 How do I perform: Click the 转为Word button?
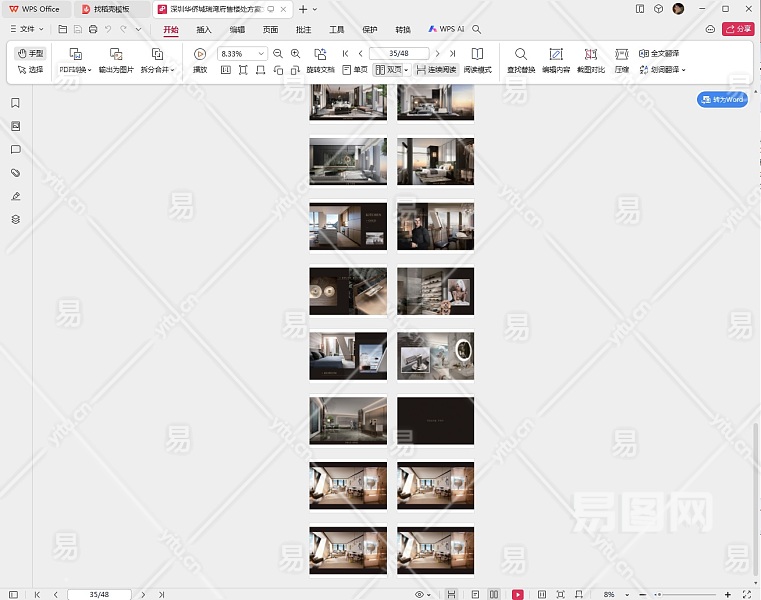click(x=722, y=100)
